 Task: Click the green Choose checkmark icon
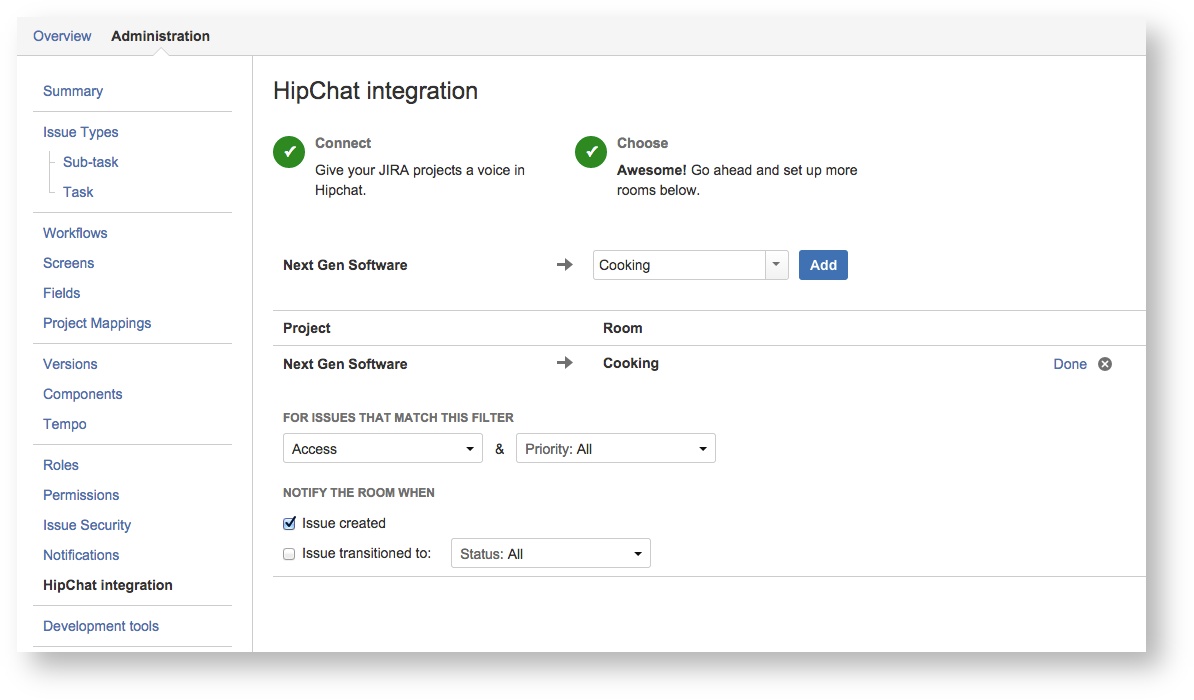[x=591, y=152]
